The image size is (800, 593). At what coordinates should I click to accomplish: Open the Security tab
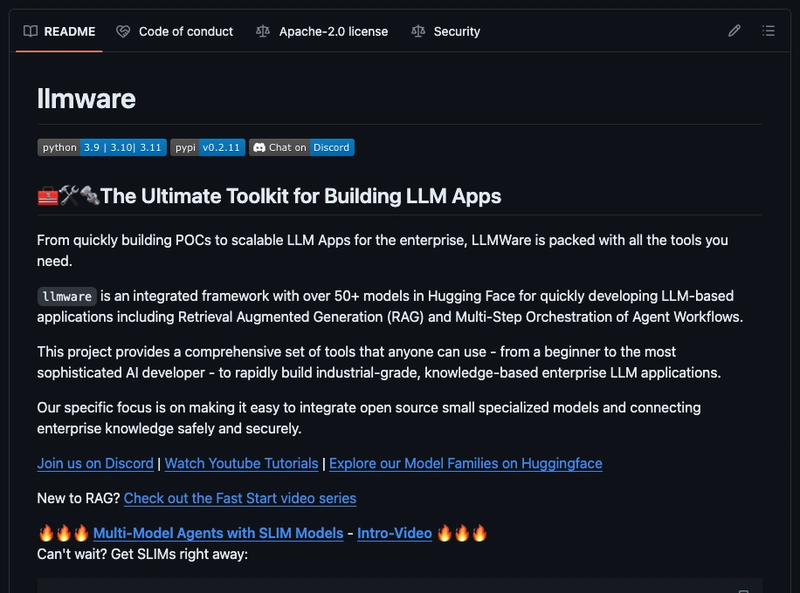(446, 32)
